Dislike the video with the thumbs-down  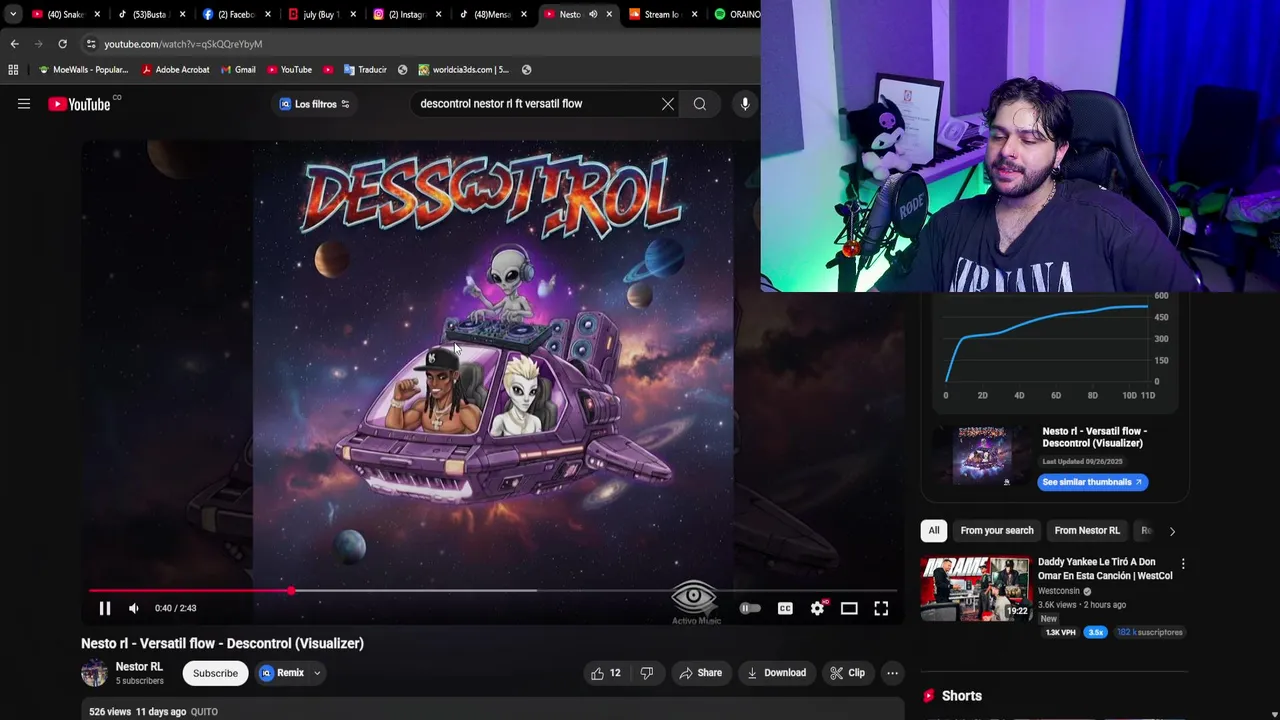(647, 673)
